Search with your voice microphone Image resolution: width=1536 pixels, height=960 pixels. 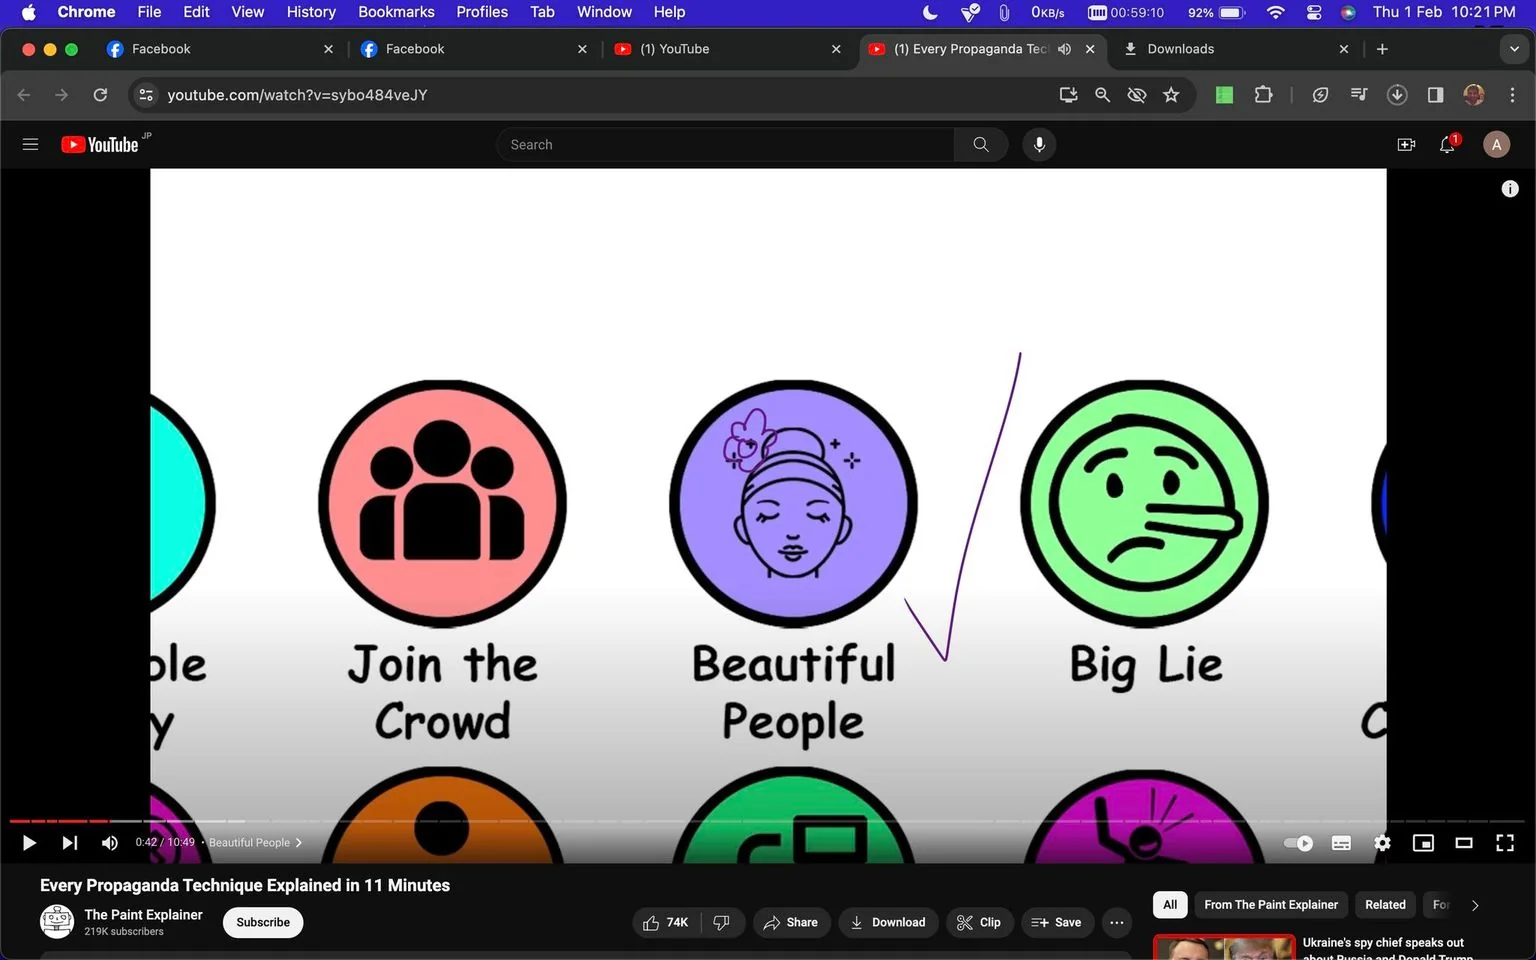point(1039,145)
